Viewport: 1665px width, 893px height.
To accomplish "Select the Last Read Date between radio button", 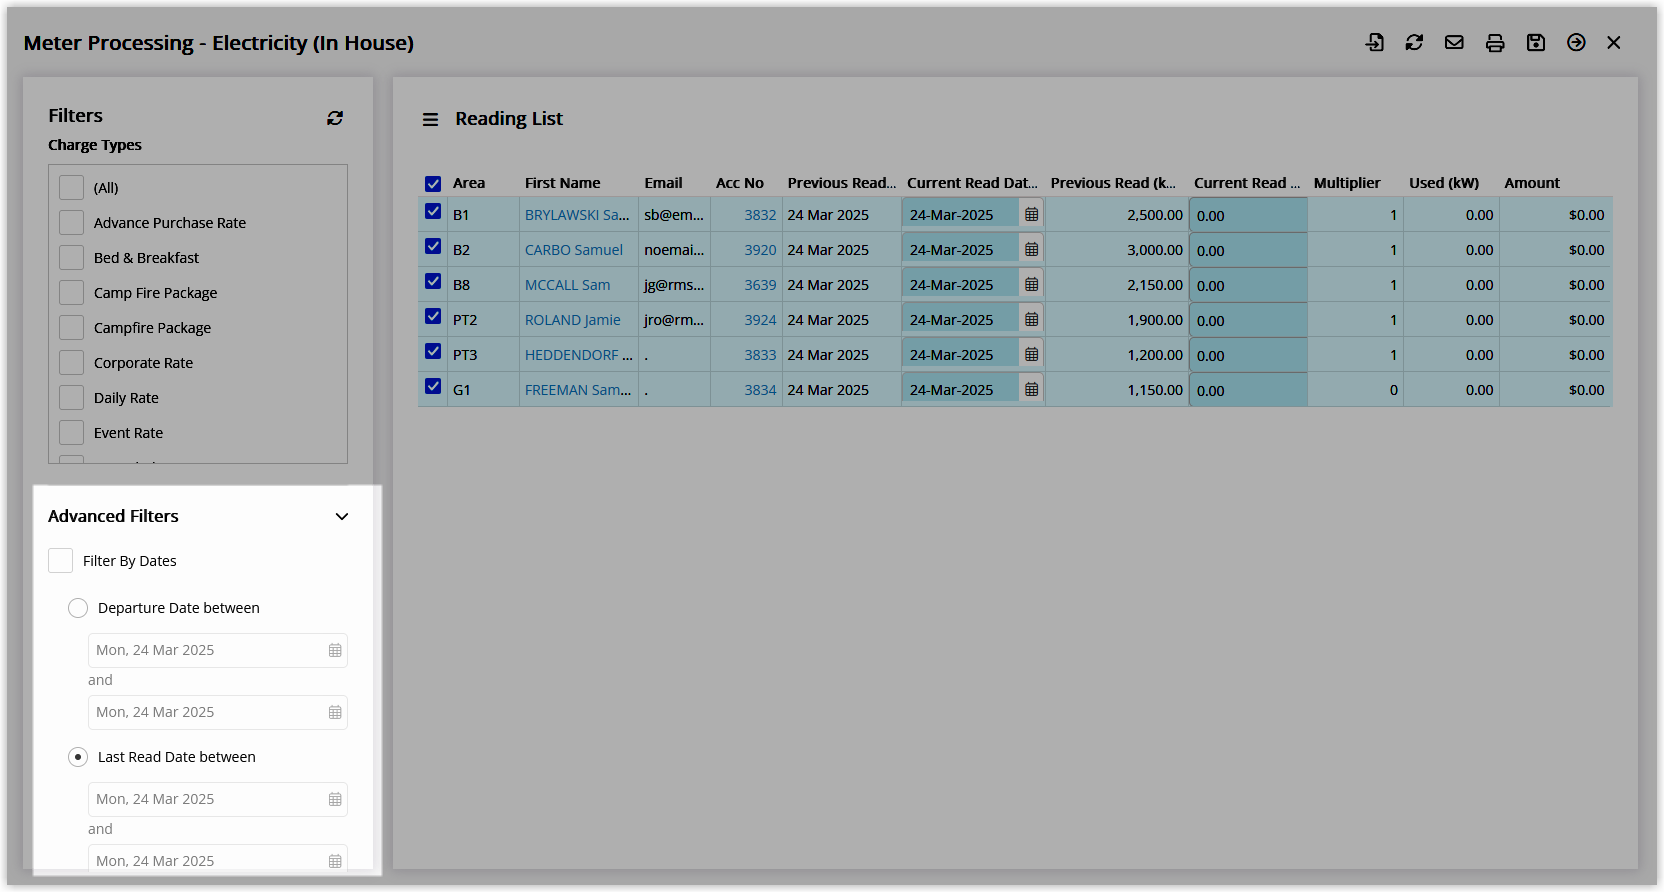I will [x=78, y=757].
